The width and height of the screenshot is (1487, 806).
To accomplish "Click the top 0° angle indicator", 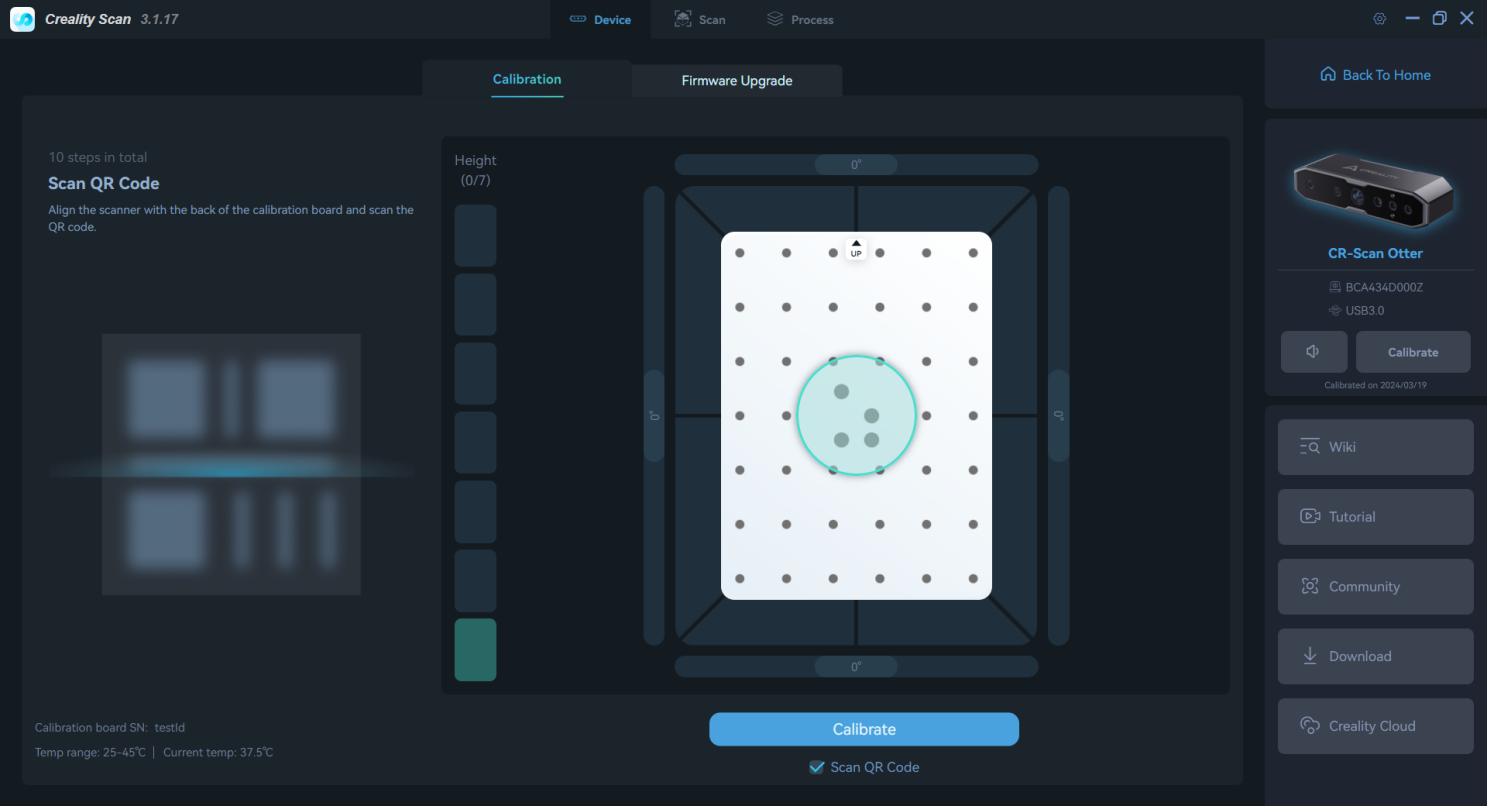I will coord(856,165).
